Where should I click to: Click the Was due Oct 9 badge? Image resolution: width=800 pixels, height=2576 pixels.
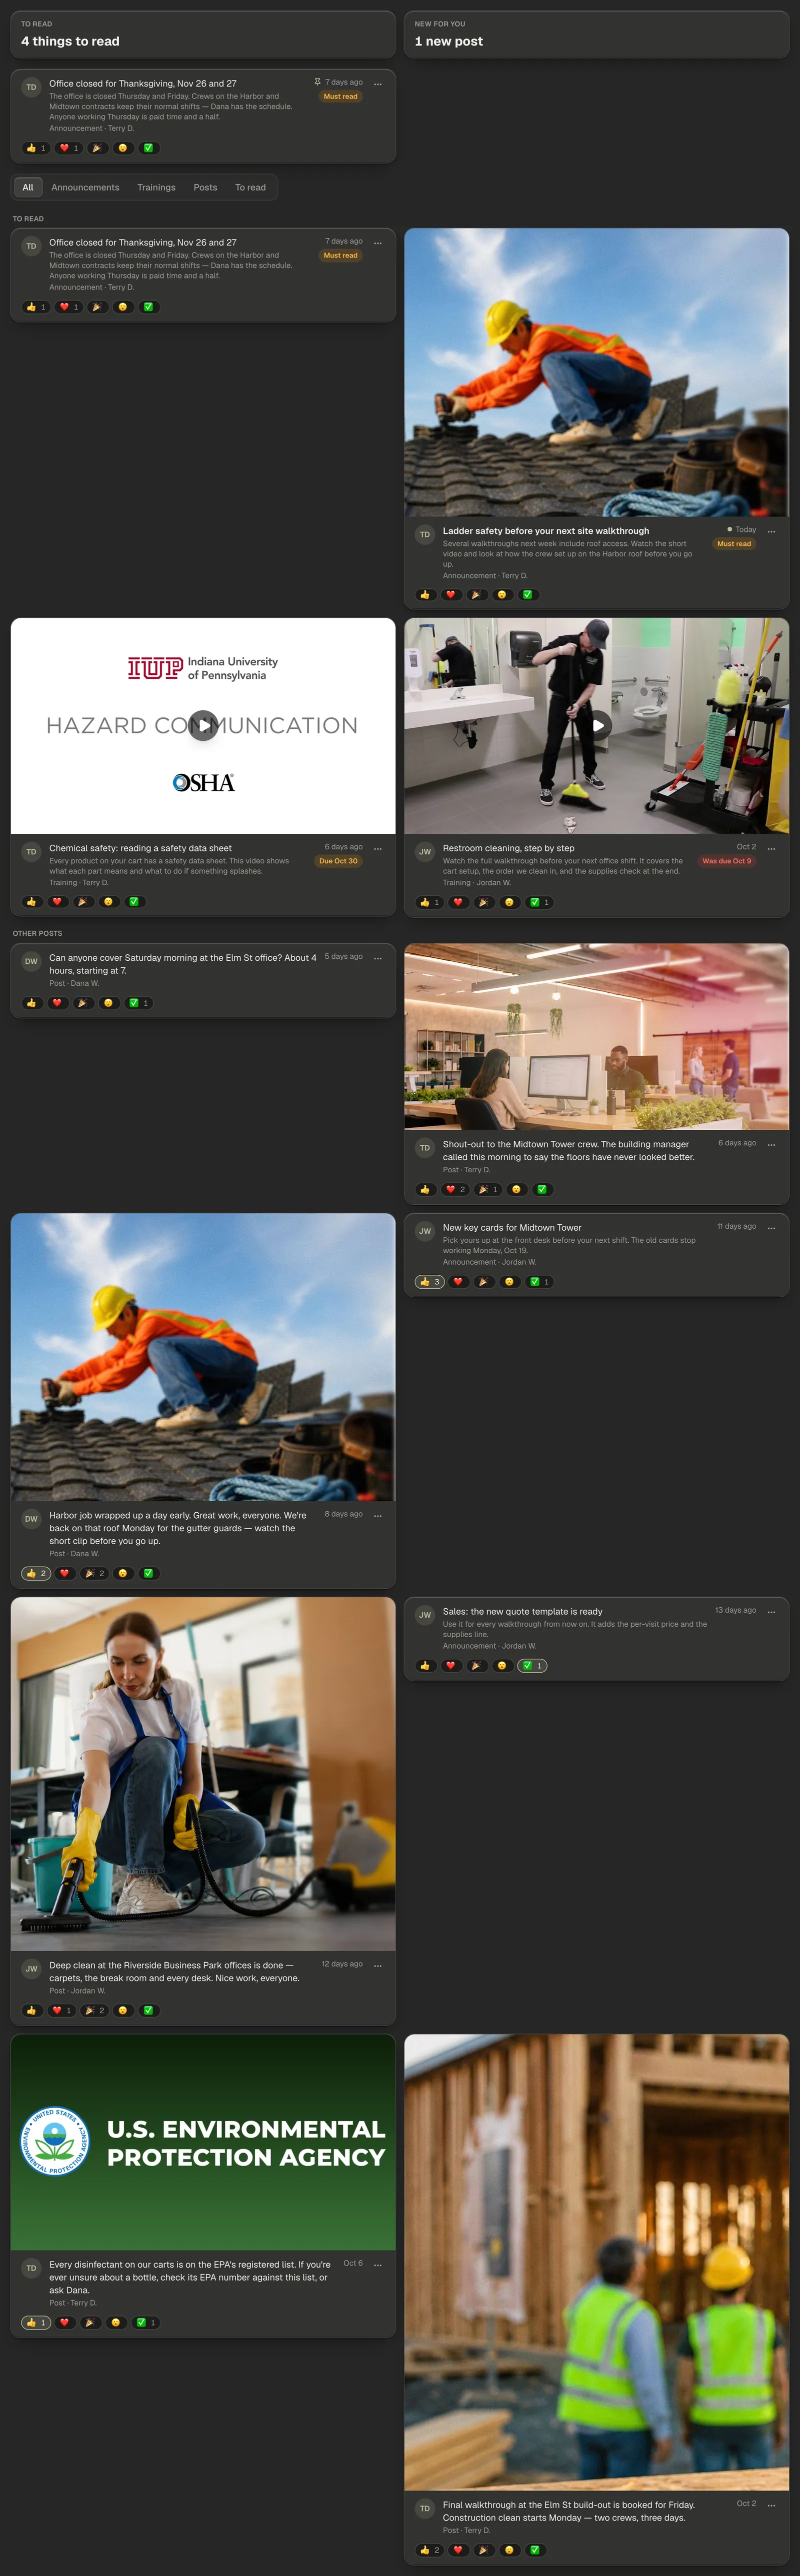tap(726, 861)
